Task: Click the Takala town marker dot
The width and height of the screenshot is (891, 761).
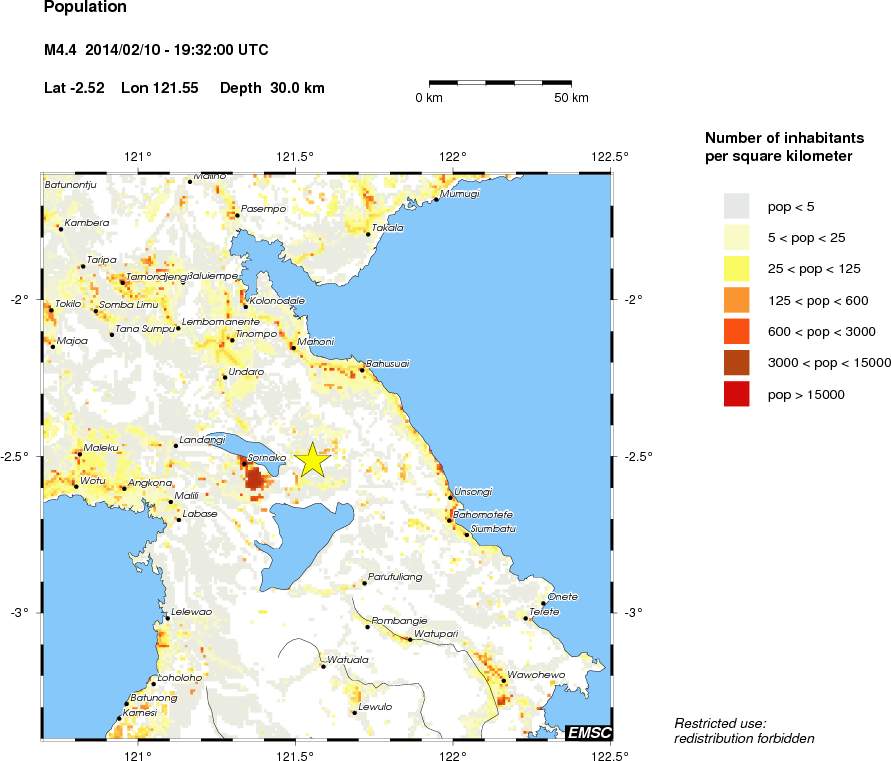Action: pyautogui.click(x=367, y=234)
